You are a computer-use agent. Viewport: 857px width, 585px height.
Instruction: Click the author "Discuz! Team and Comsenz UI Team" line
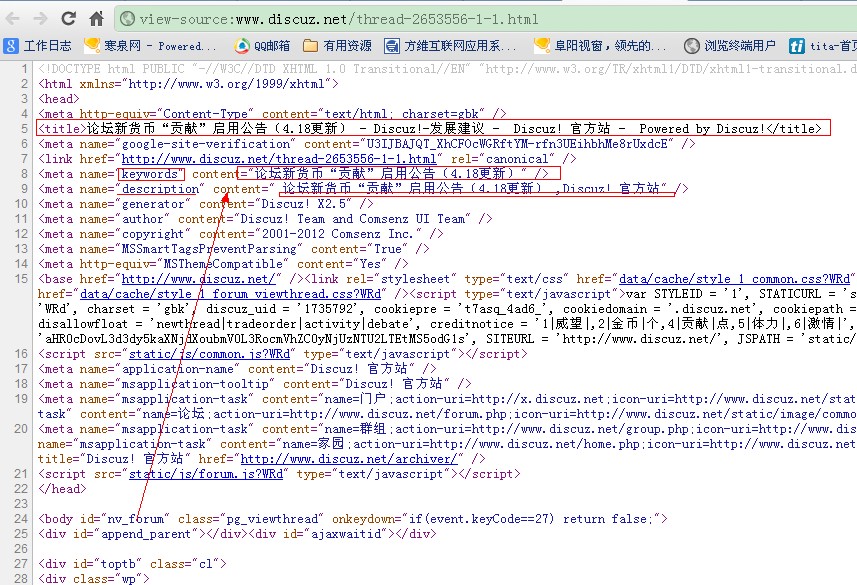pyautogui.click(x=265, y=219)
